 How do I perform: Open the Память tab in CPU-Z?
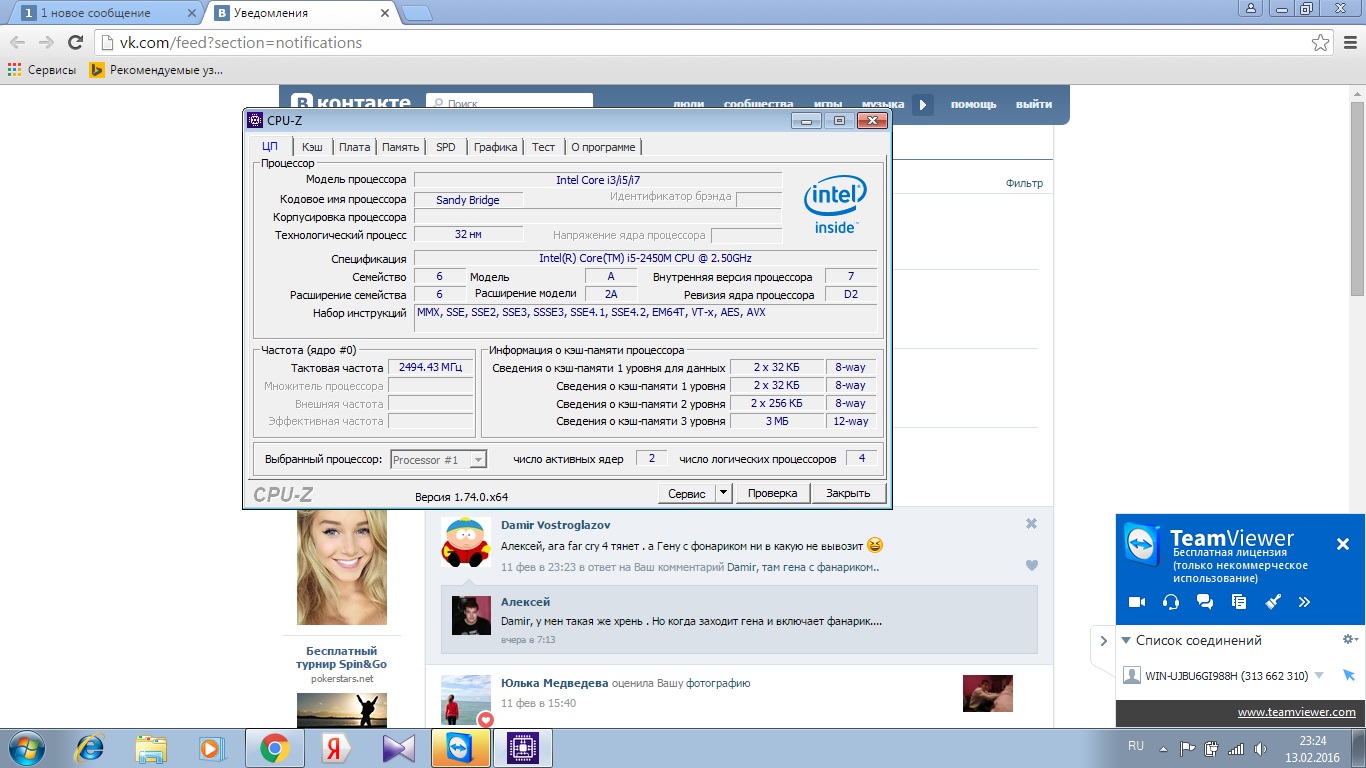[400, 147]
